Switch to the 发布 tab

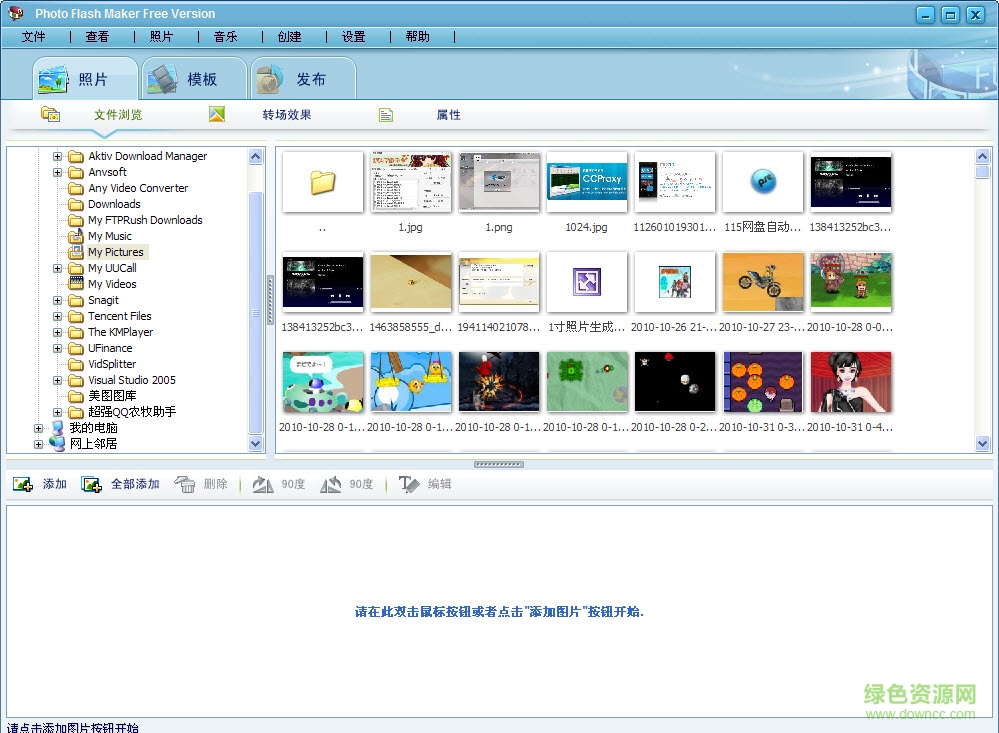click(302, 77)
